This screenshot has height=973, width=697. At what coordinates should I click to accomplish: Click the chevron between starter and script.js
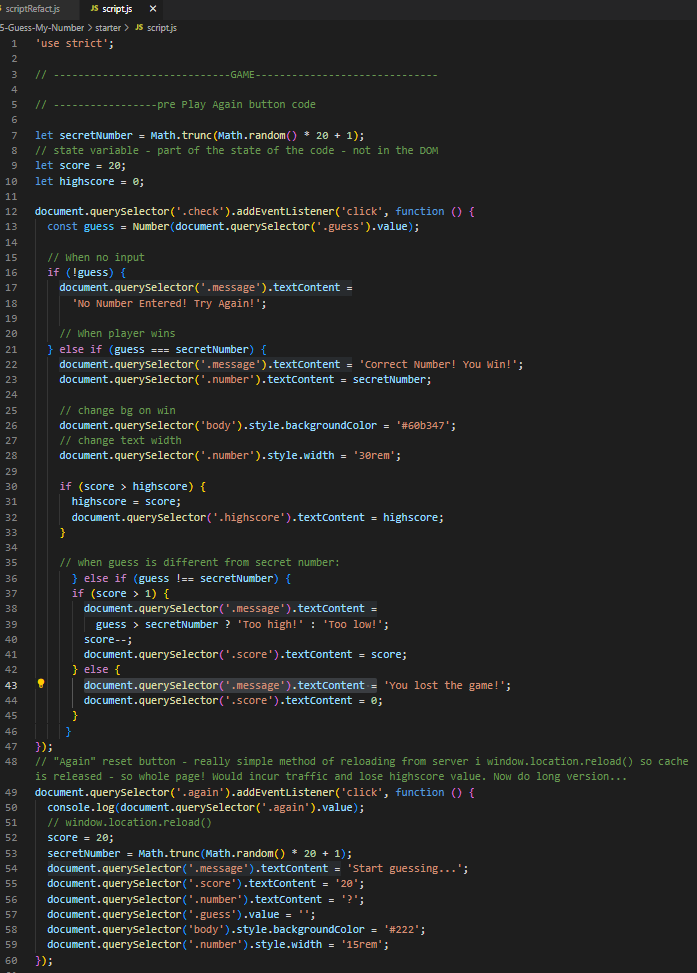point(131,27)
